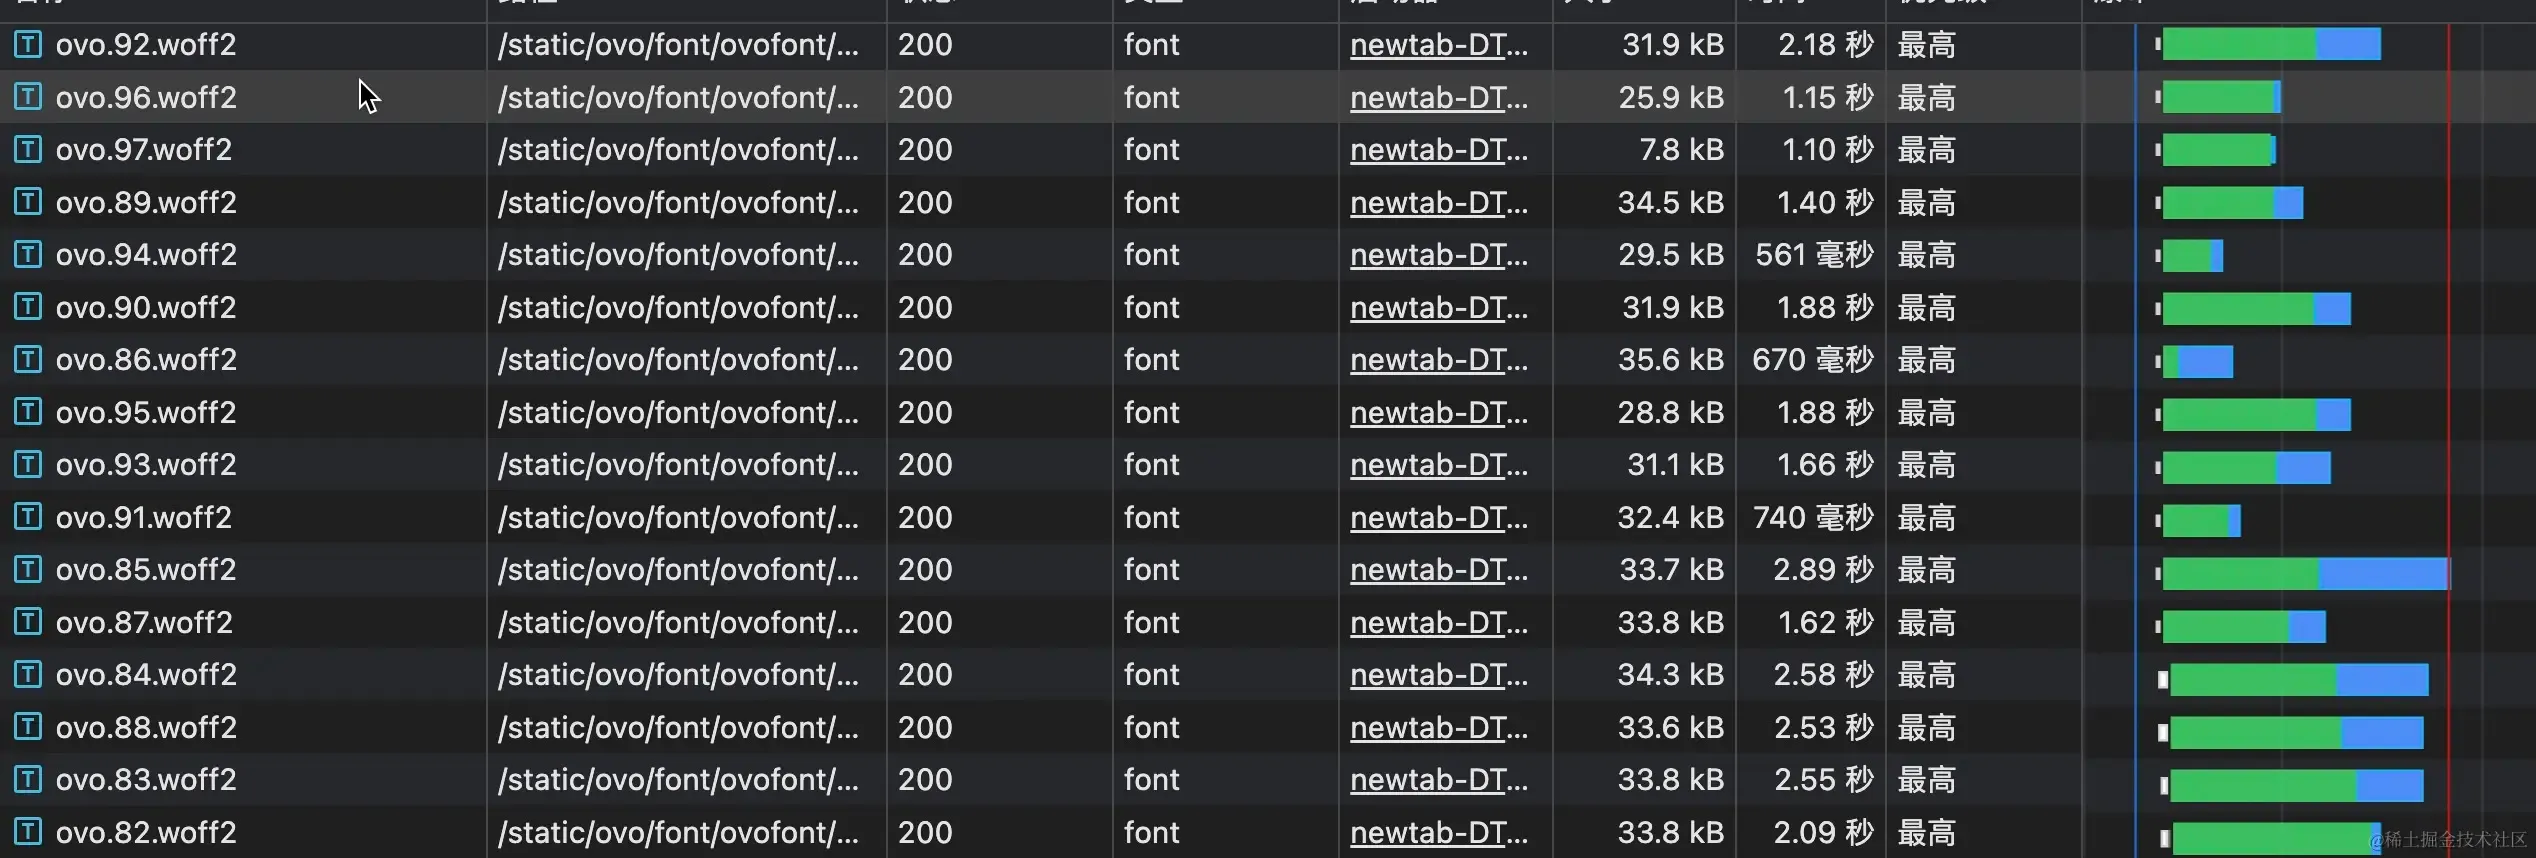Click the 670 毫秒 time value
The image size is (2536, 858).
click(1813, 360)
